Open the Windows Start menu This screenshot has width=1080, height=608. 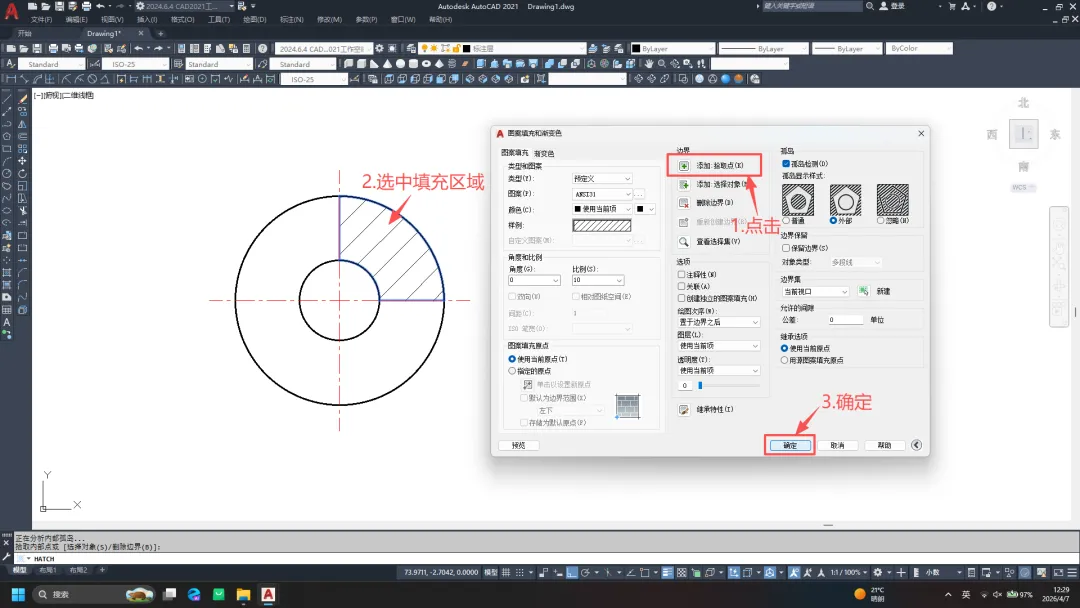coord(19,594)
